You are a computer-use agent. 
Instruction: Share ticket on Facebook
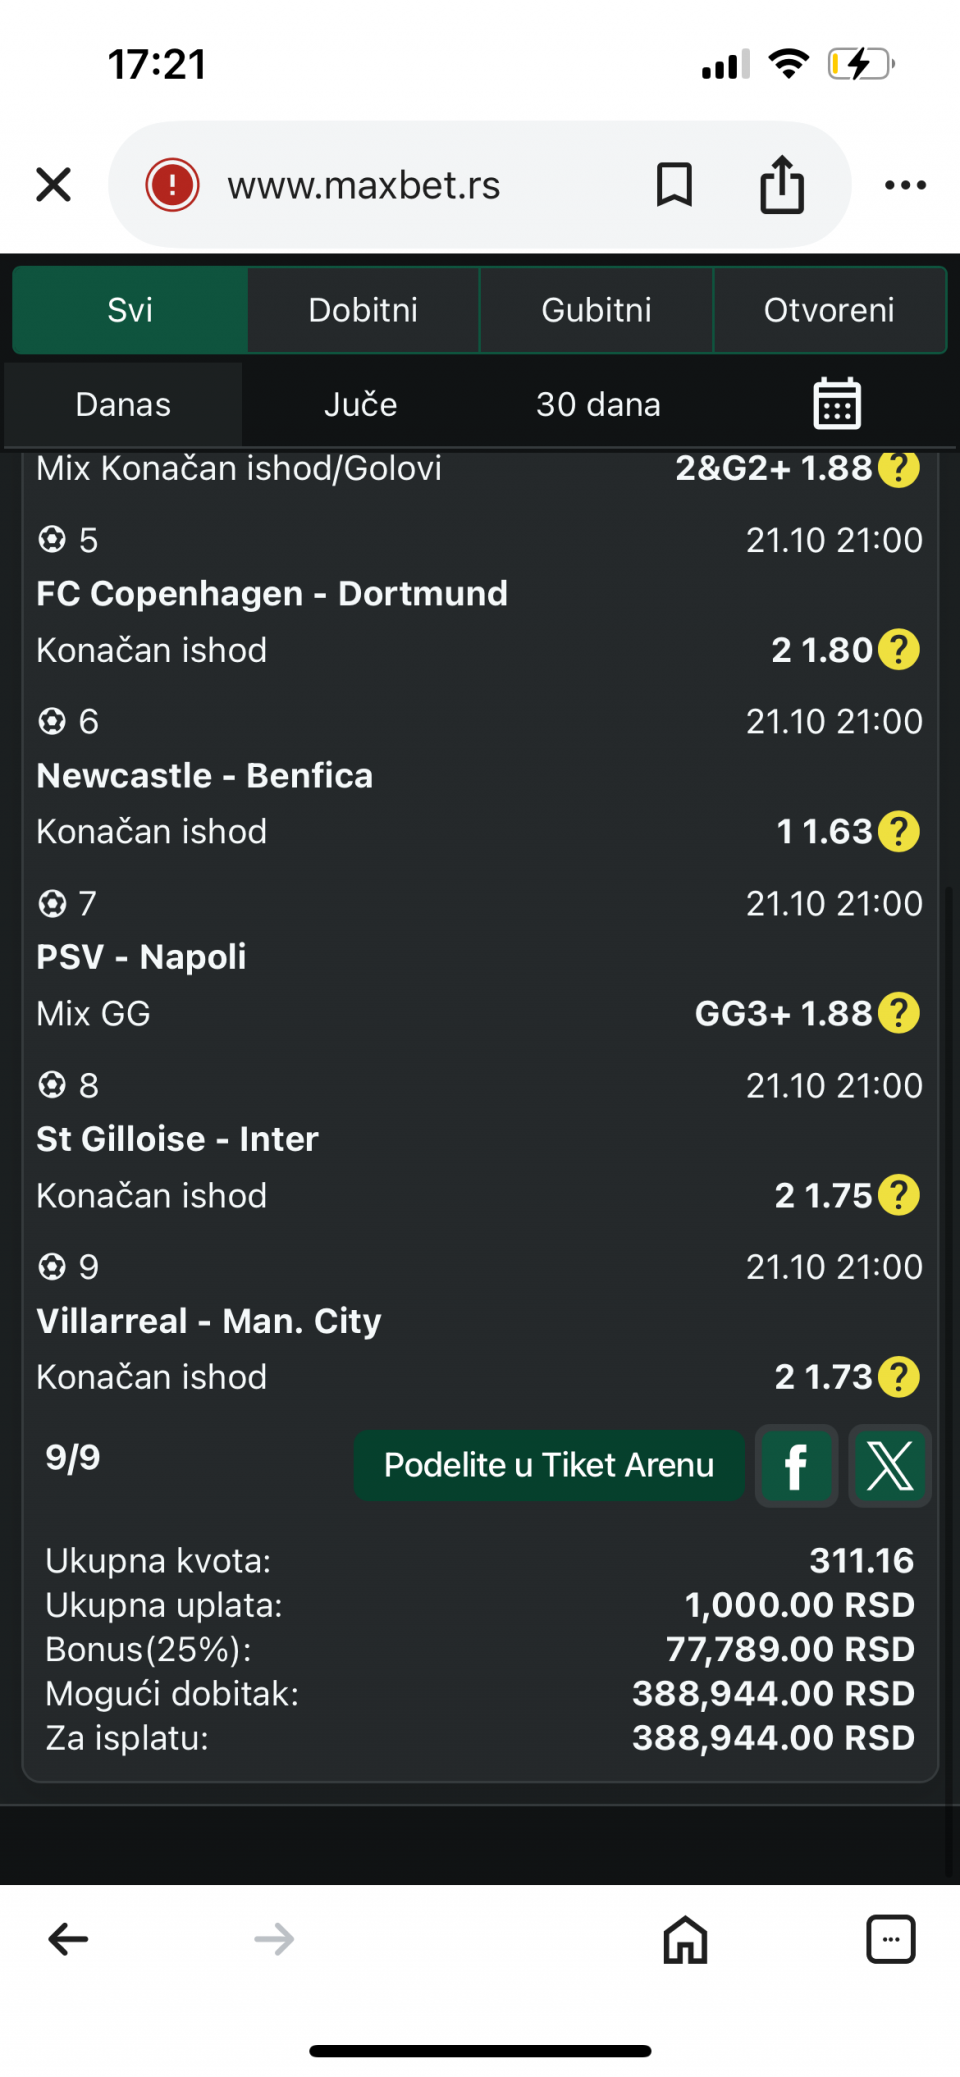point(796,1466)
